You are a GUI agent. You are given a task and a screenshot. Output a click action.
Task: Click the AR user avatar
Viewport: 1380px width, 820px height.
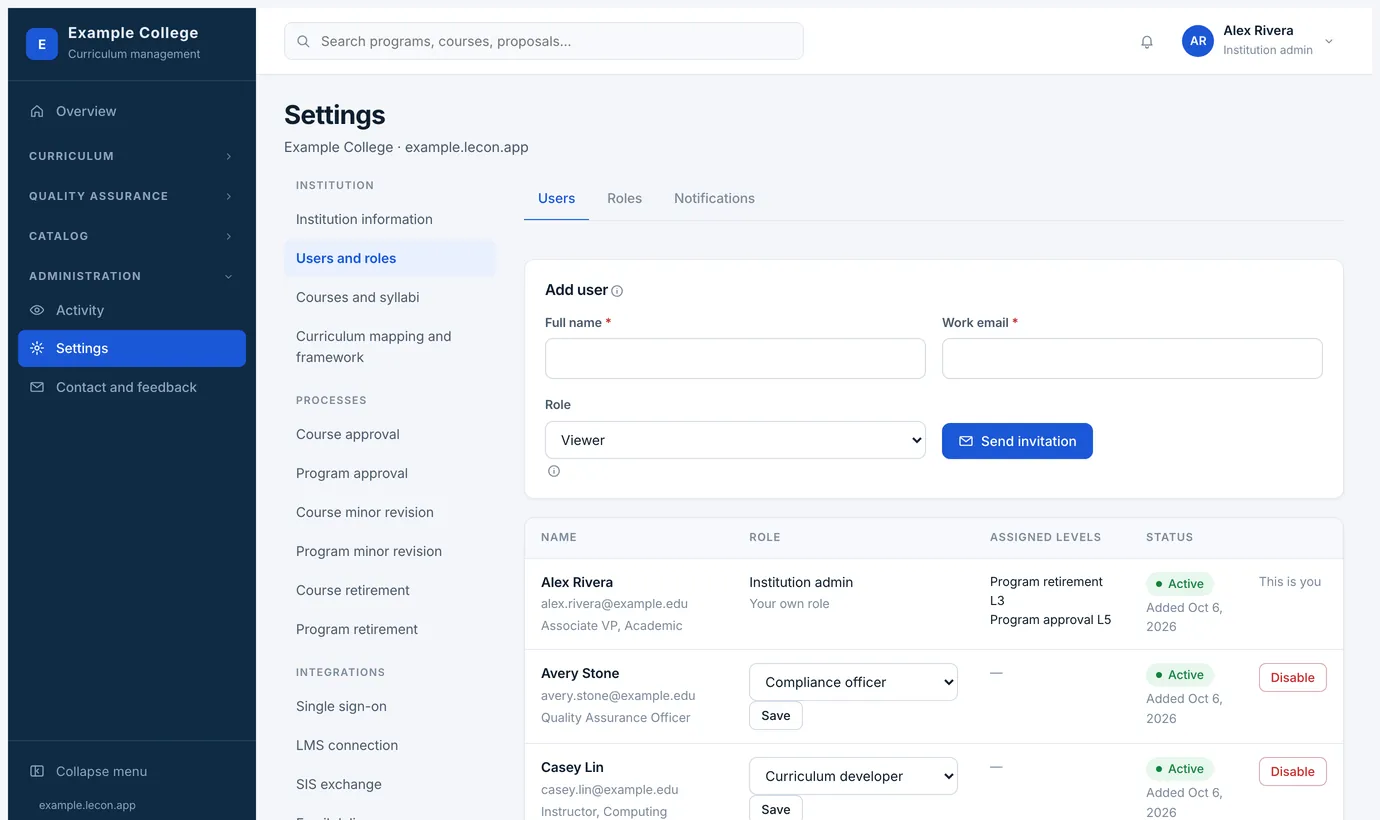[1198, 41]
